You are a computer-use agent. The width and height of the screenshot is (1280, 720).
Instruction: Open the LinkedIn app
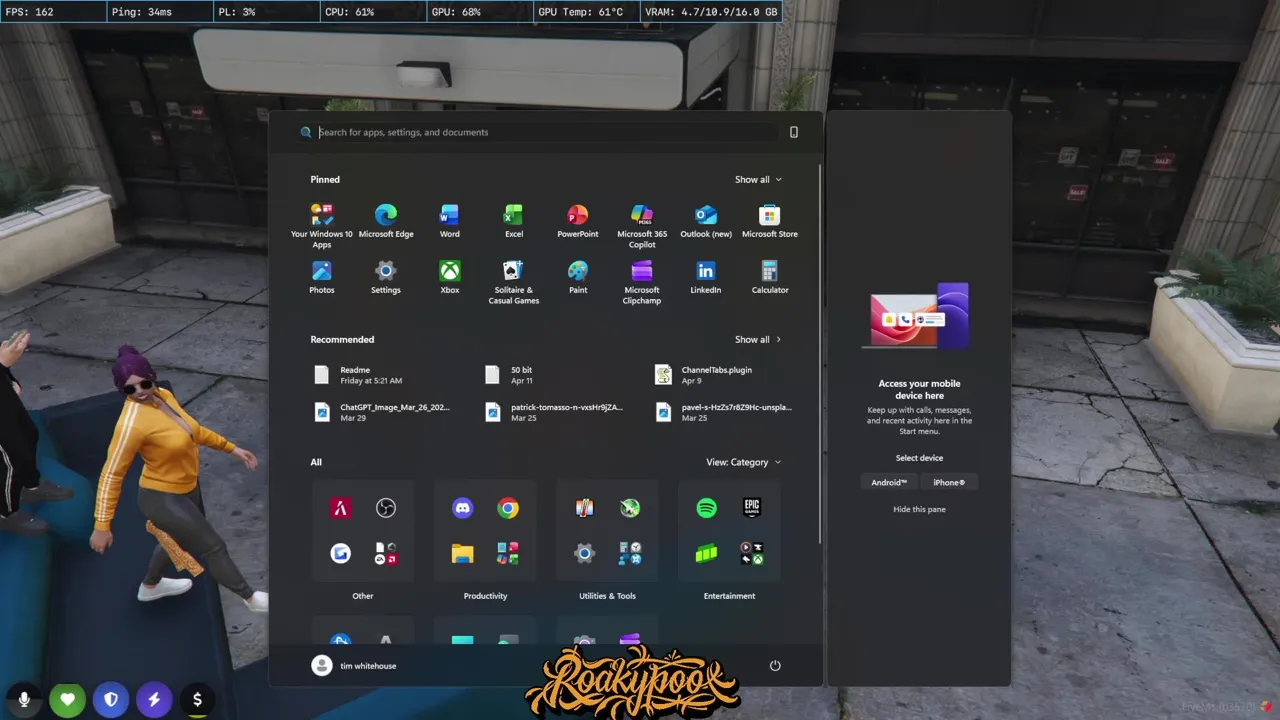pos(705,277)
